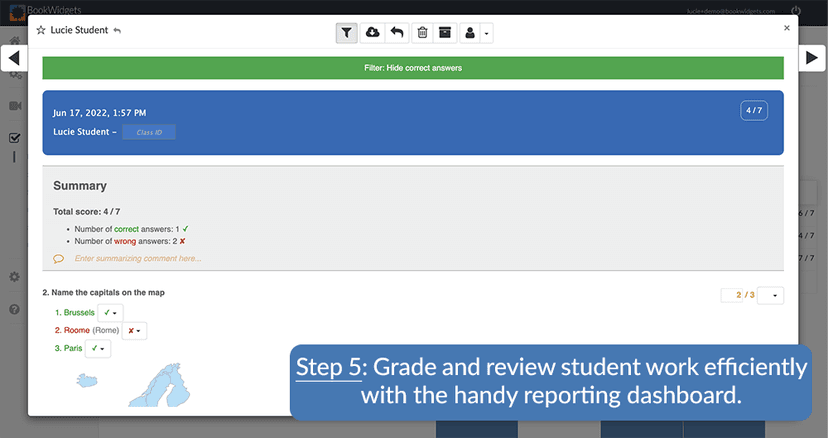Viewport: 828px width, 438px height.
Task: Click small reply arrow beside student name
Action: click(x=117, y=31)
